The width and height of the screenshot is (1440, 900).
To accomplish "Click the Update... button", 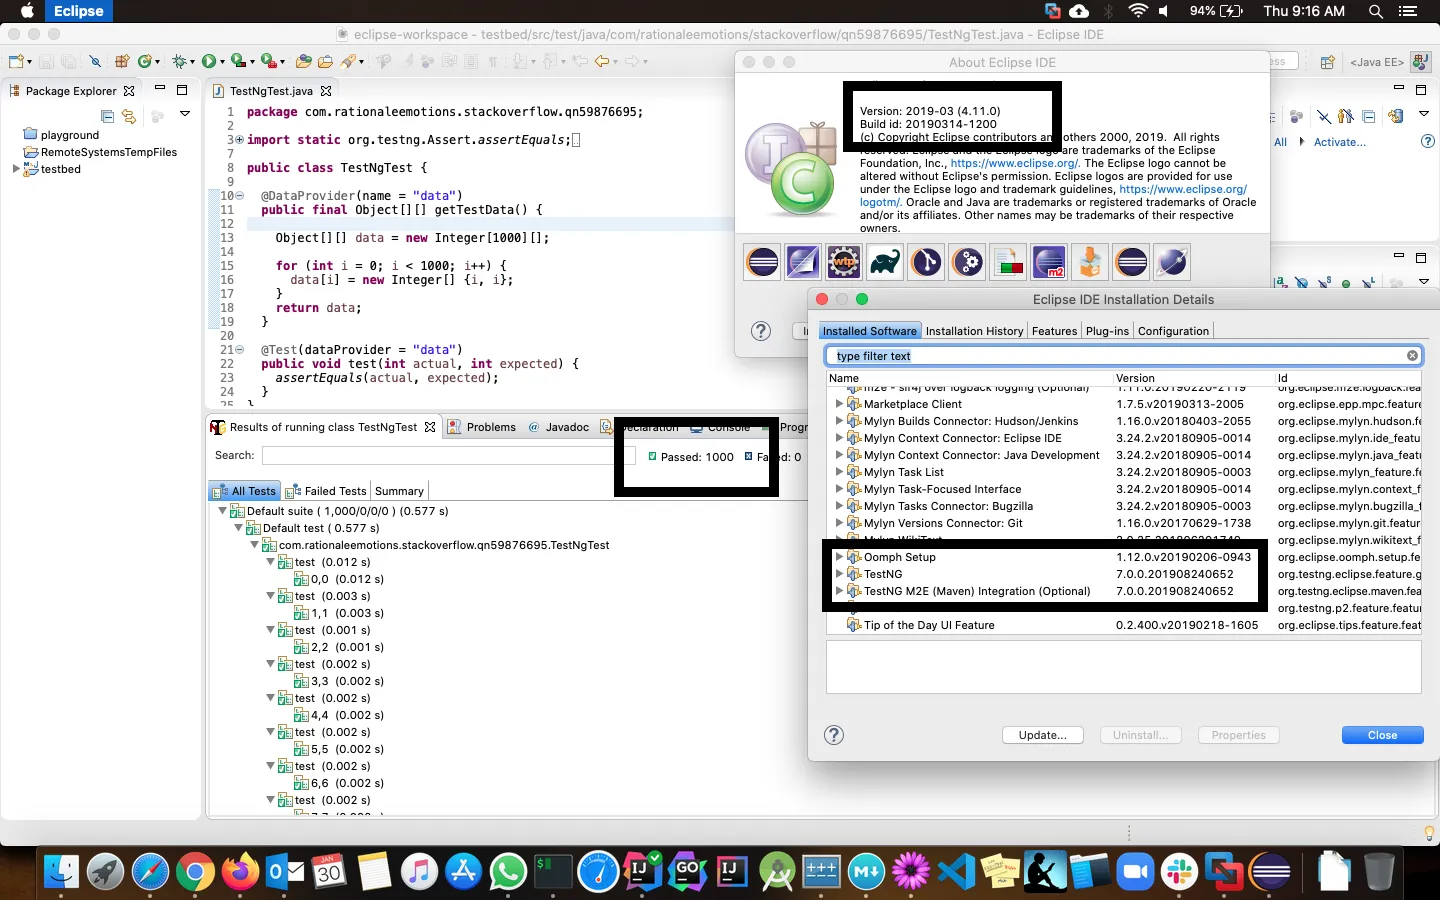I will pyautogui.click(x=1042, y=735).
